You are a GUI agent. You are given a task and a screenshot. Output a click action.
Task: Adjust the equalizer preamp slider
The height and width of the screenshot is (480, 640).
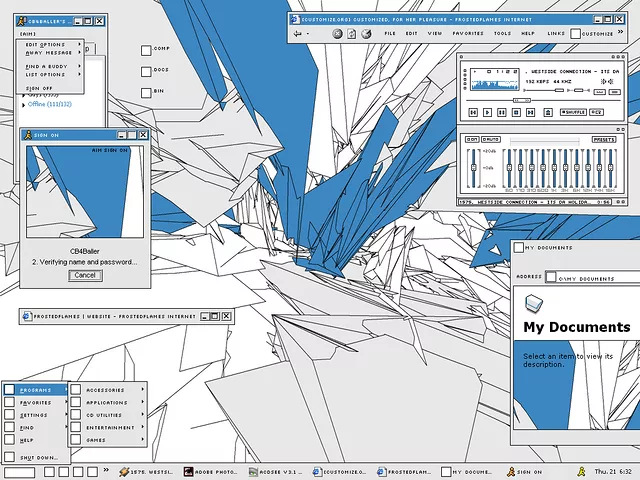point(473,168)
